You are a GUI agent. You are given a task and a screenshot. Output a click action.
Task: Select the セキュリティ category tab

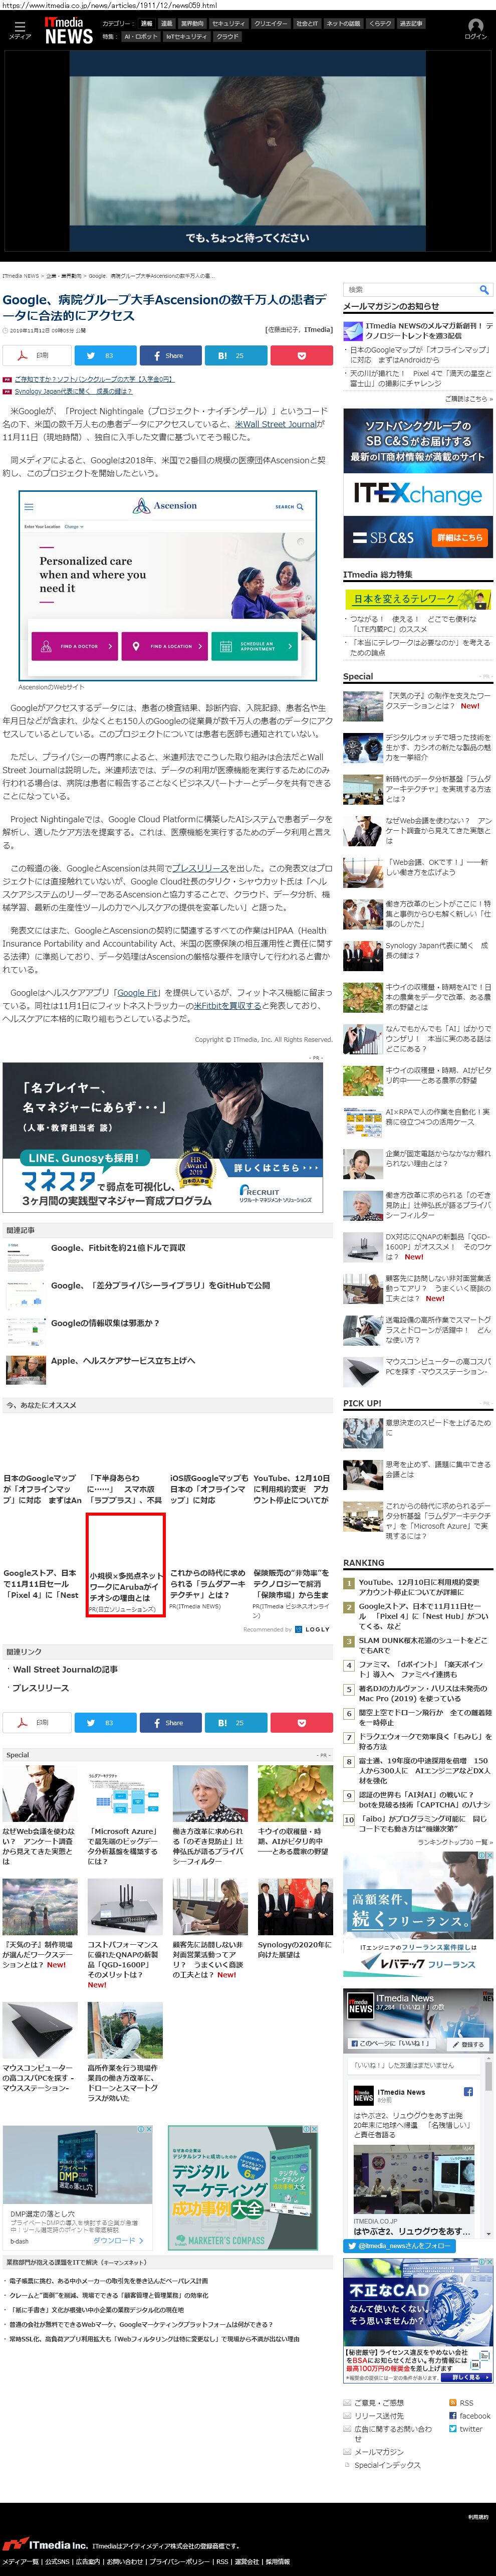228,23
